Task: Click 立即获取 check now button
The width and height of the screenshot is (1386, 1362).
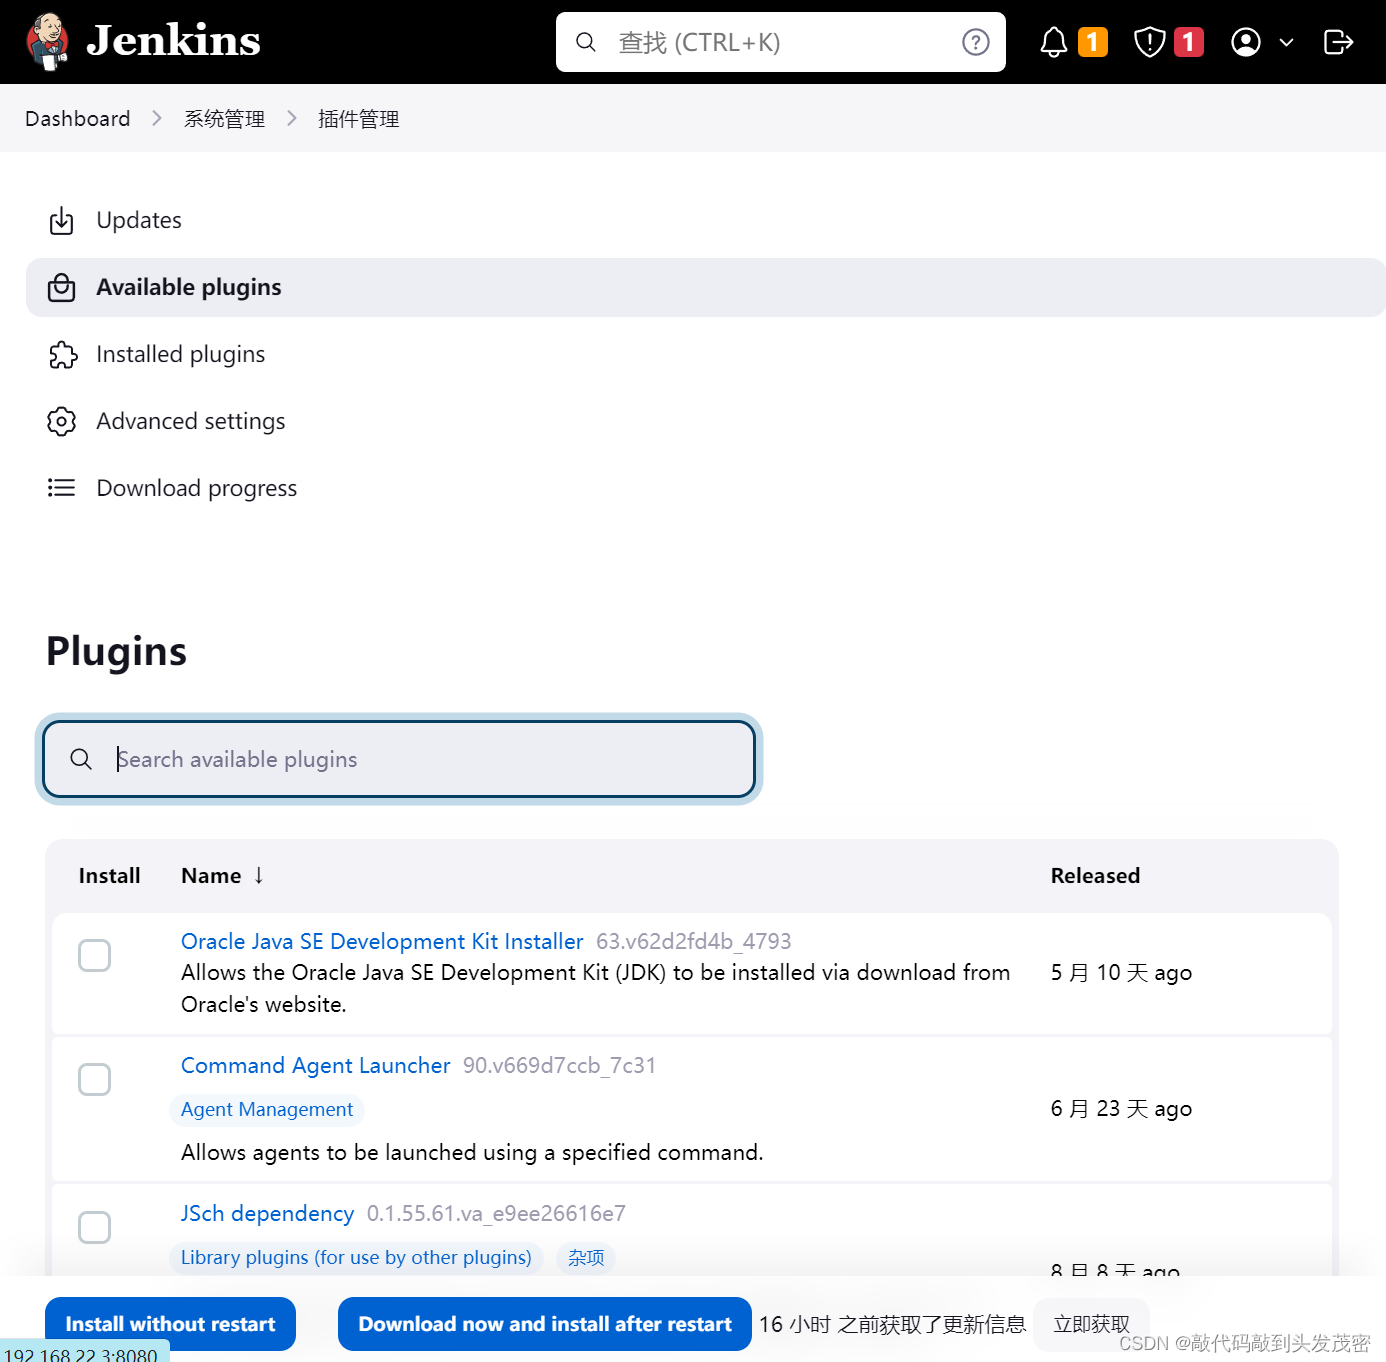Action: point(1092,1324)
